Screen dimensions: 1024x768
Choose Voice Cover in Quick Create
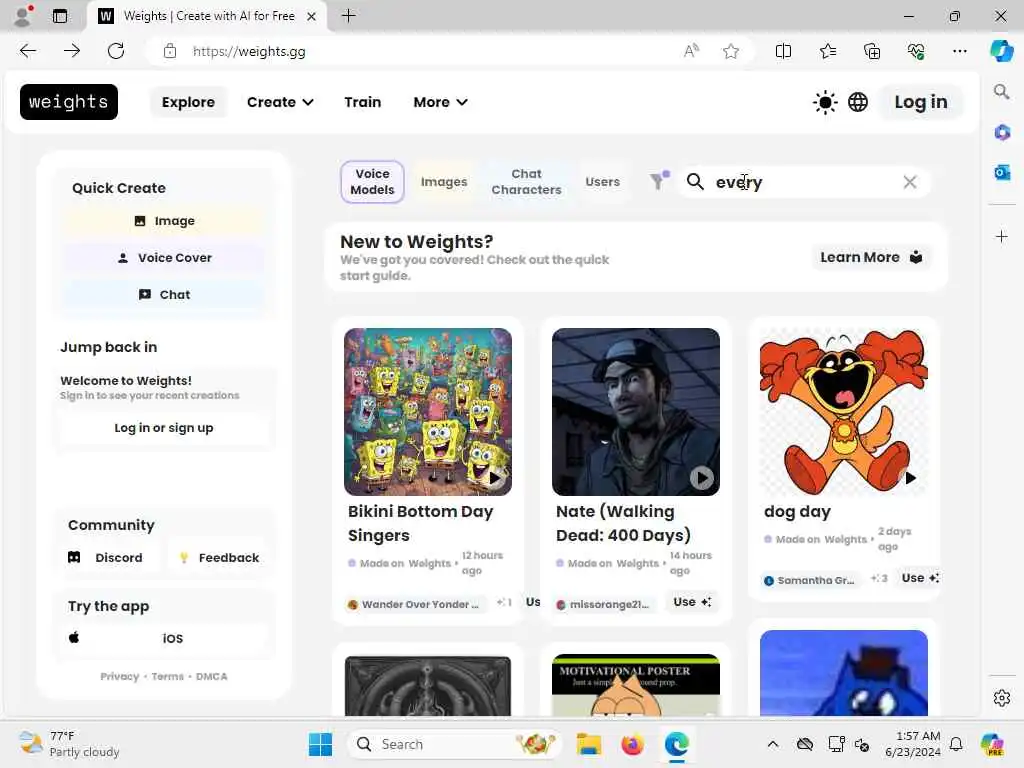click(x=165, y=257)
